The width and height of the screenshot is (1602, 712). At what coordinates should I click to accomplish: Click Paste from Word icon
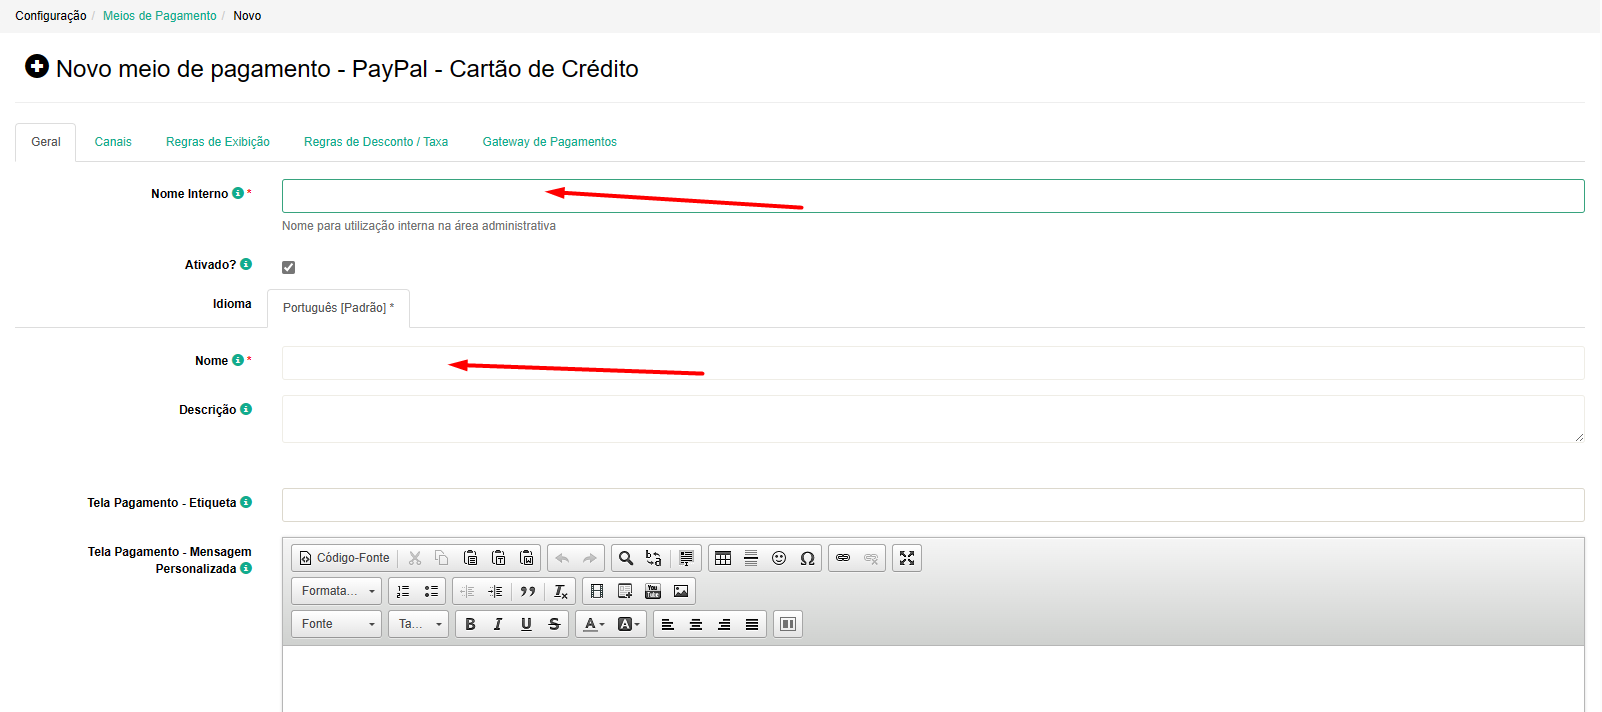point(526,558)
